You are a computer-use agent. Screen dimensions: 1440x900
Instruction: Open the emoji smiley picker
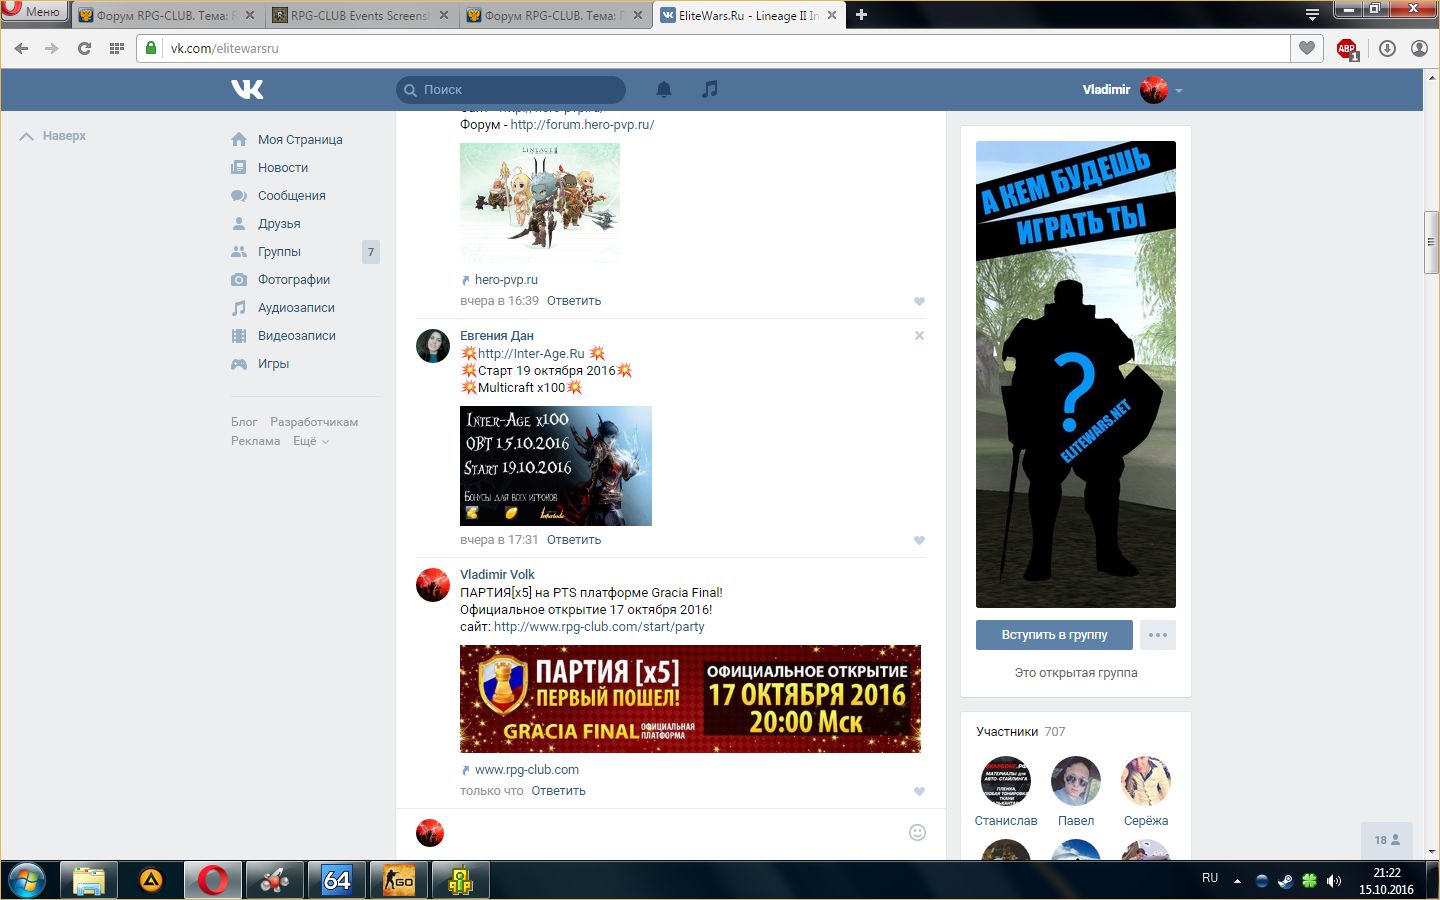click(917, 832)
